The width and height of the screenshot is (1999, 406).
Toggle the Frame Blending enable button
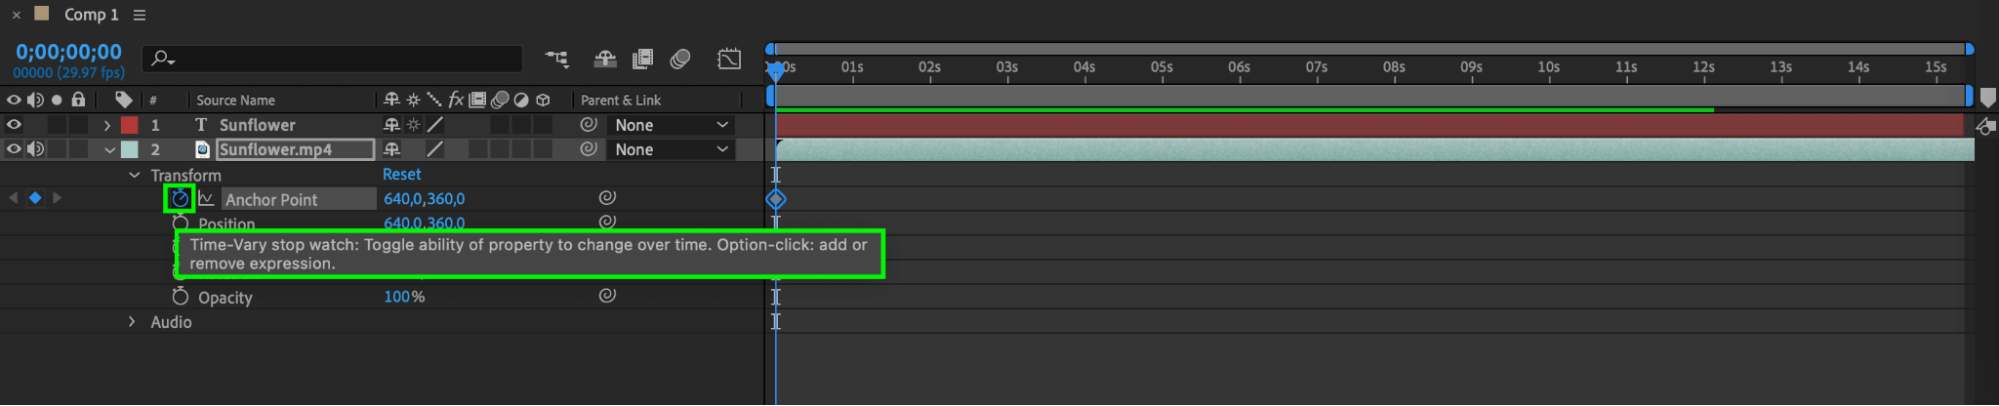[642, 59]
